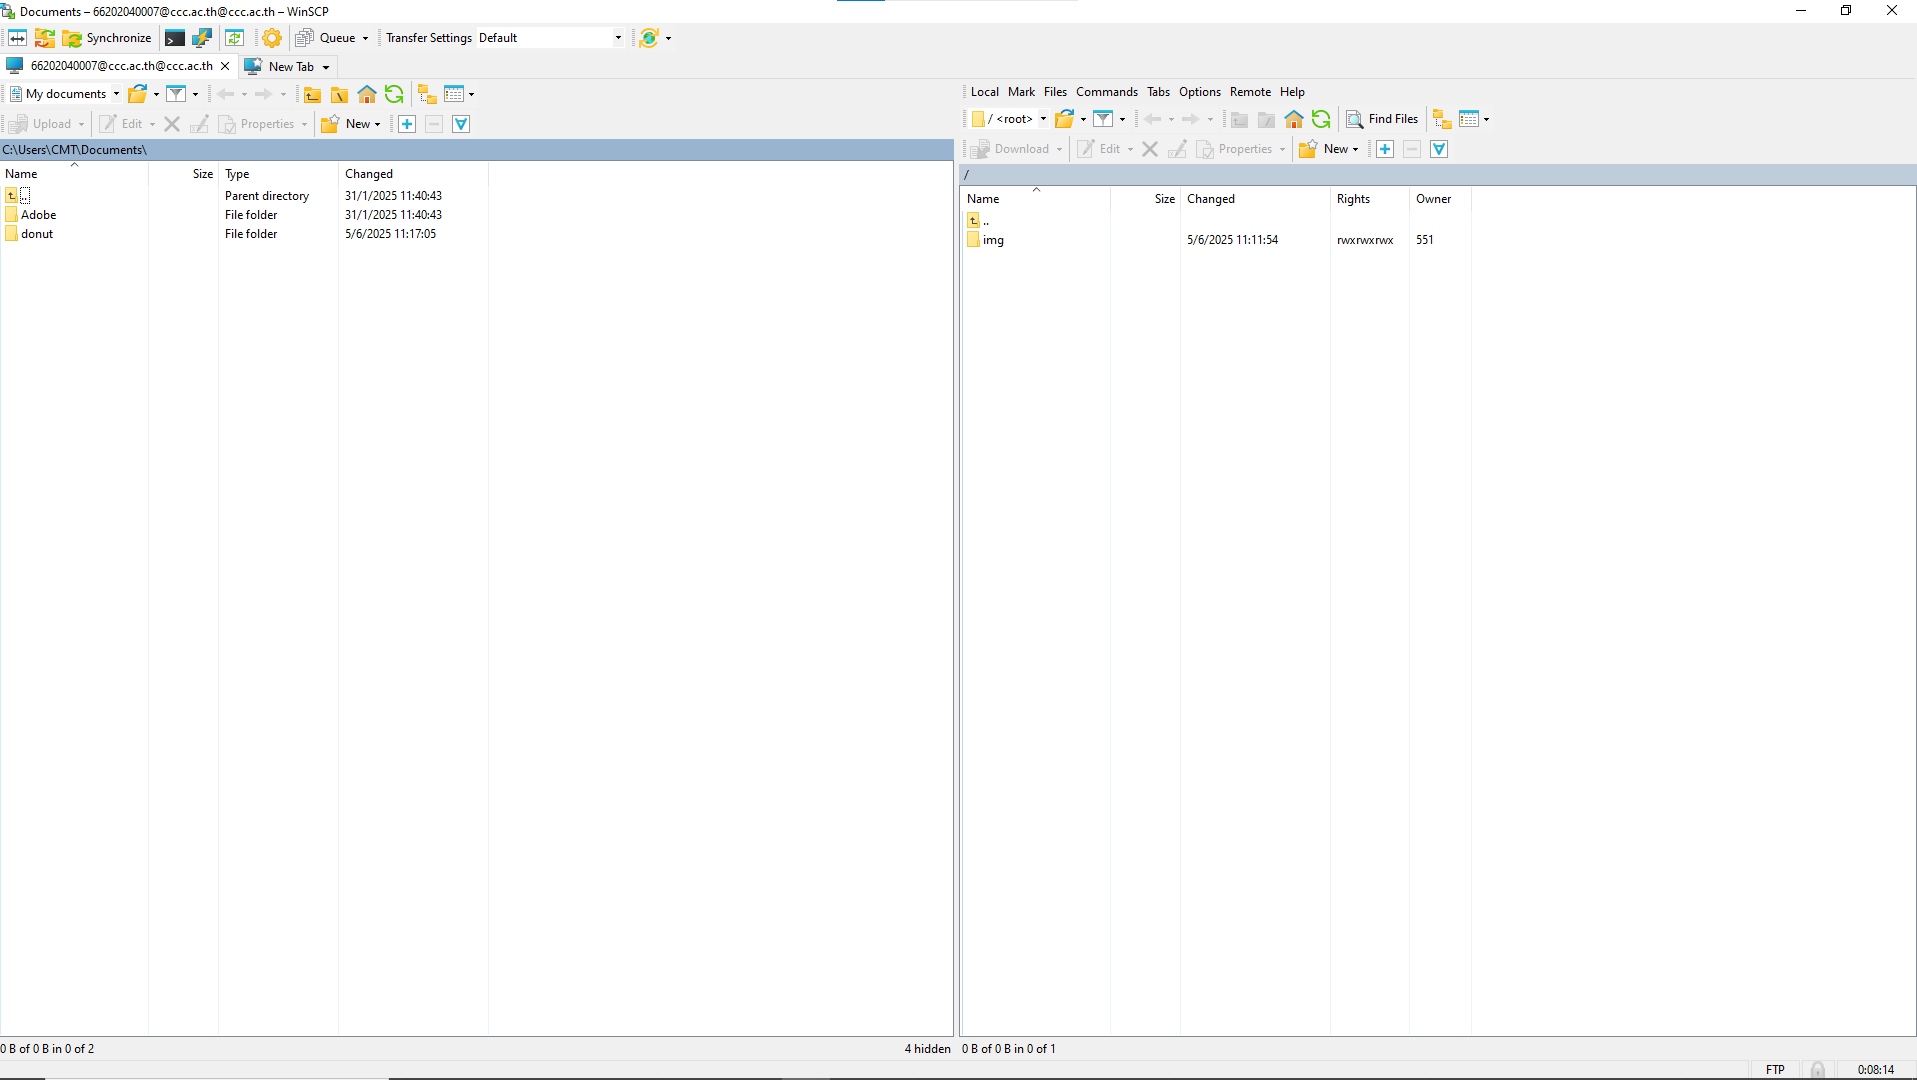The height and width of the screenshot is (1080, 1917).
Task: Sort remote panel by Owner column
Action: tap(1439, 199)
